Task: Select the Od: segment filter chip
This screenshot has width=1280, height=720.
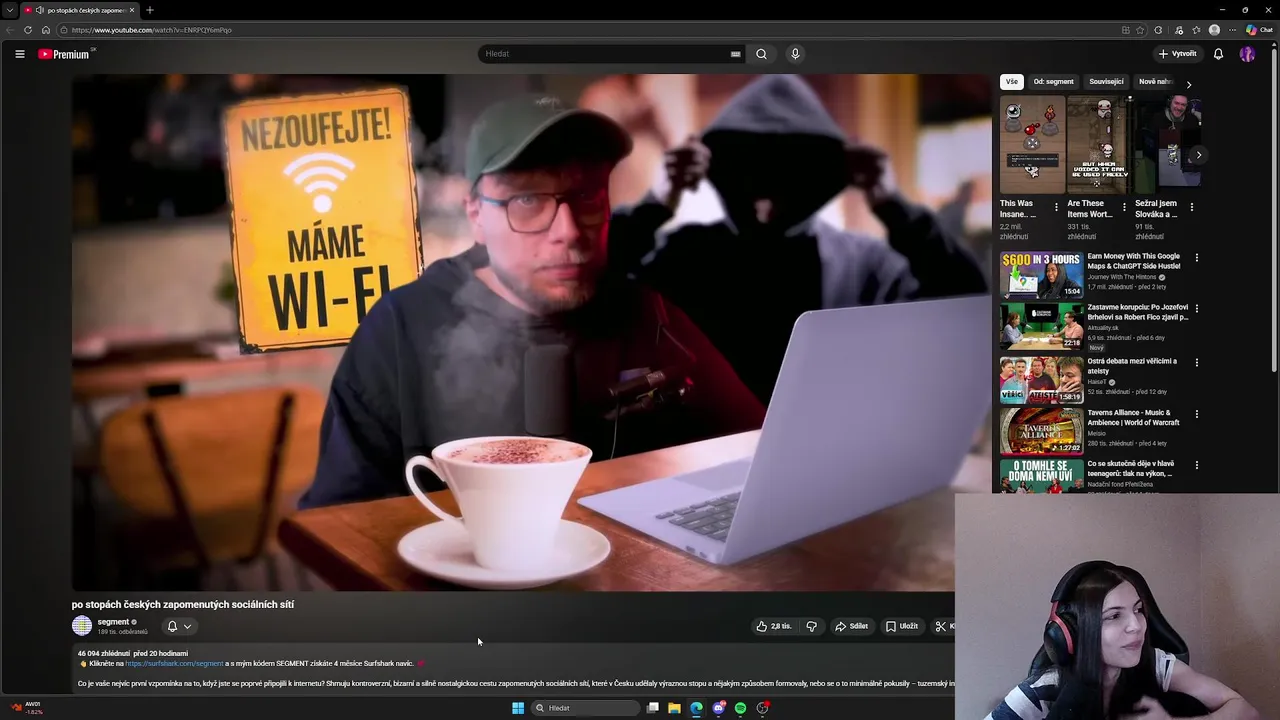Action: (x=1053, y=82)
